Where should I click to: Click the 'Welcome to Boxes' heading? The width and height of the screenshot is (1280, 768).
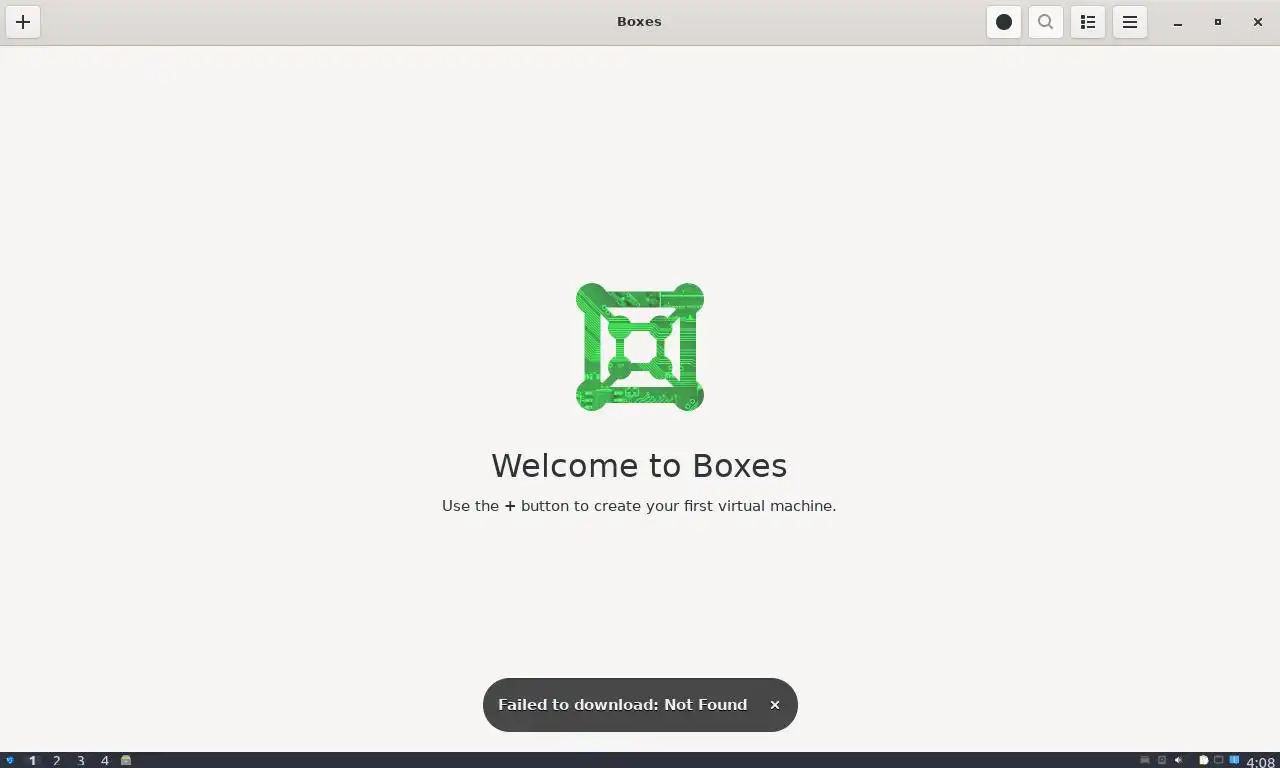[x=639, y=466]
